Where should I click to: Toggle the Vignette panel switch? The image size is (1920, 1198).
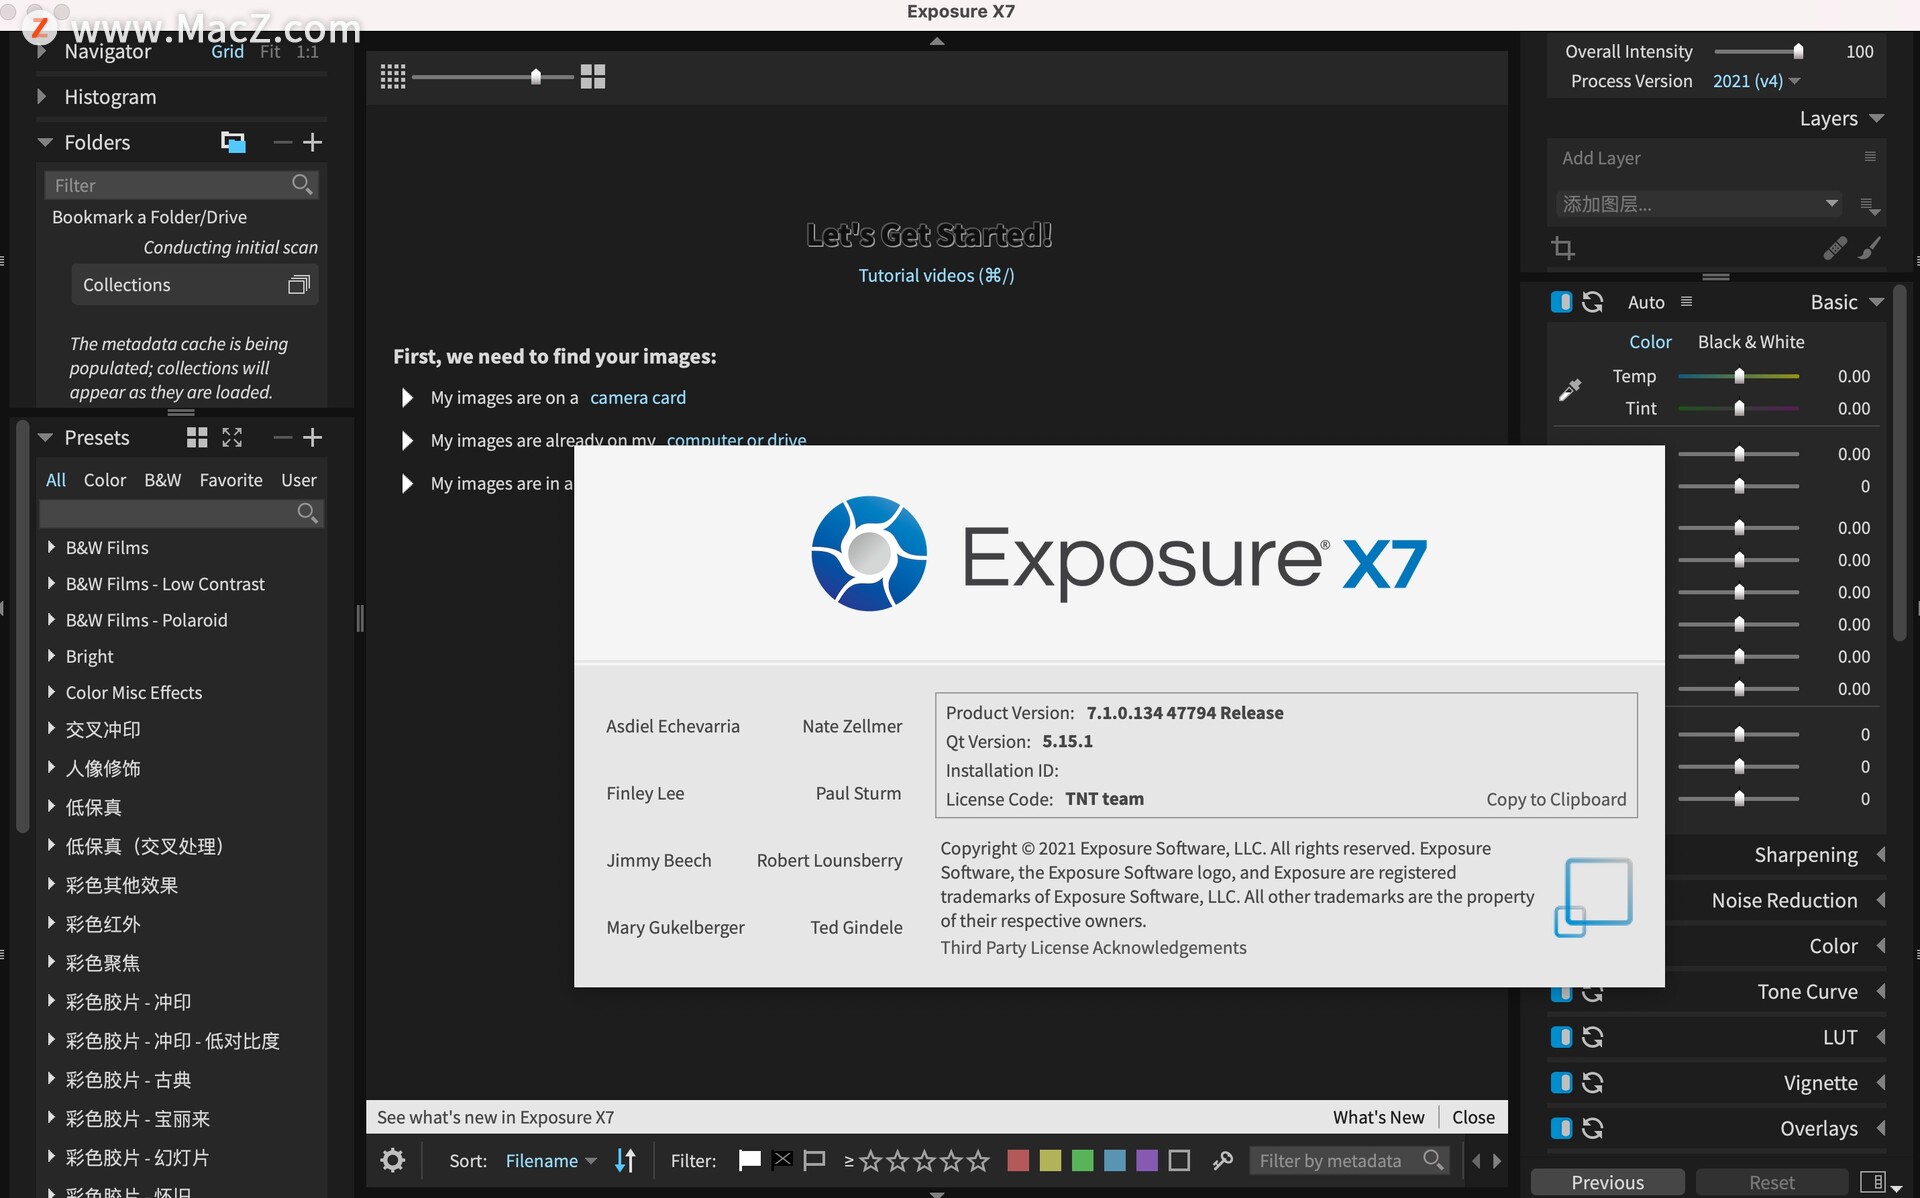click(x=1561, y=1083)
